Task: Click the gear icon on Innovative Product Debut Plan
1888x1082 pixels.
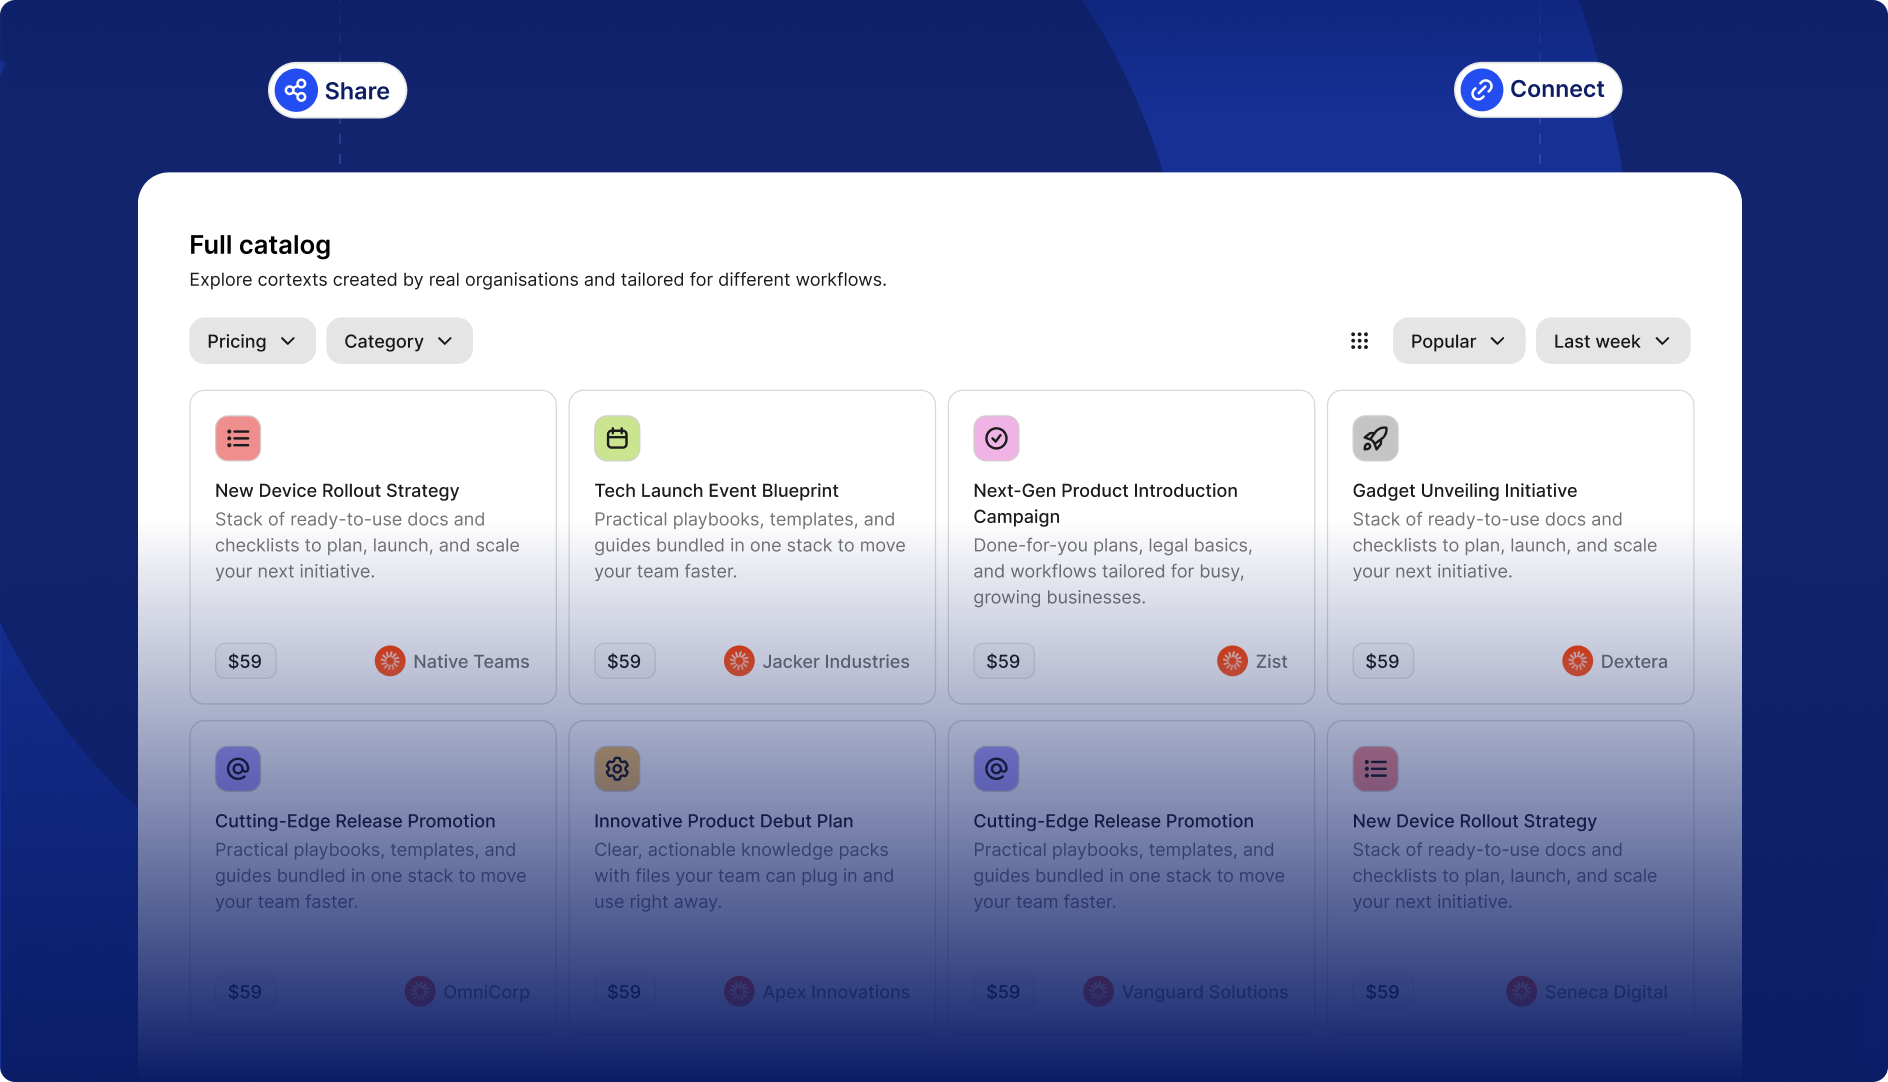Action: [x=617, y=769]
